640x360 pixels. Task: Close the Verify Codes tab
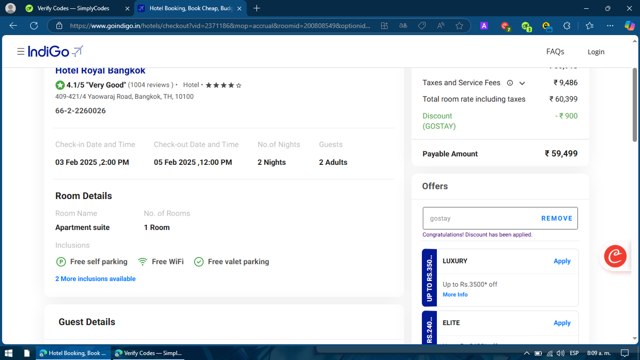point(127,8)
